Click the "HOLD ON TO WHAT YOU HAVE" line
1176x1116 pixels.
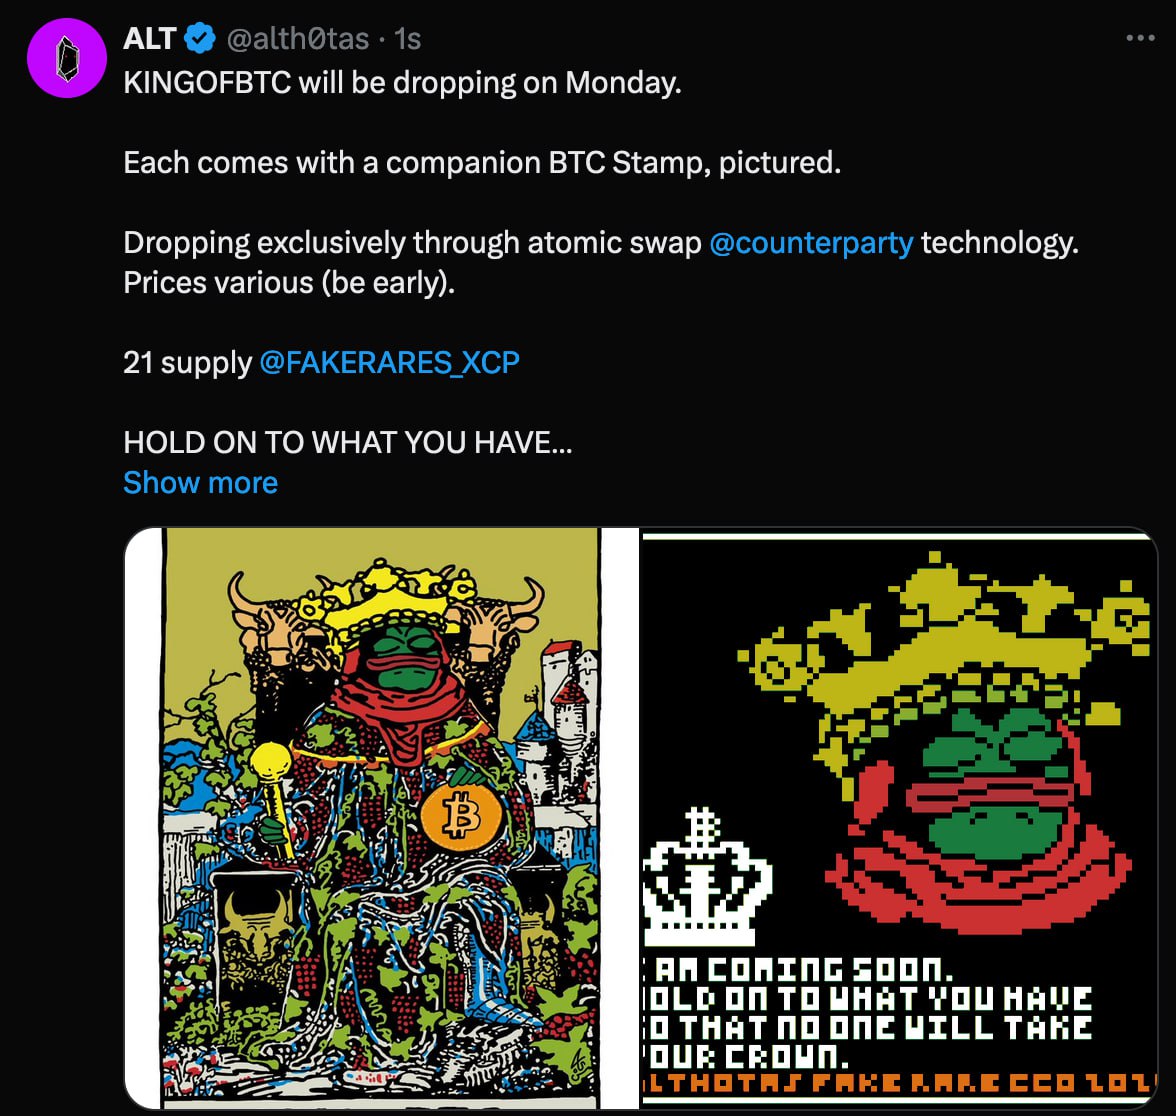(347, 442)
